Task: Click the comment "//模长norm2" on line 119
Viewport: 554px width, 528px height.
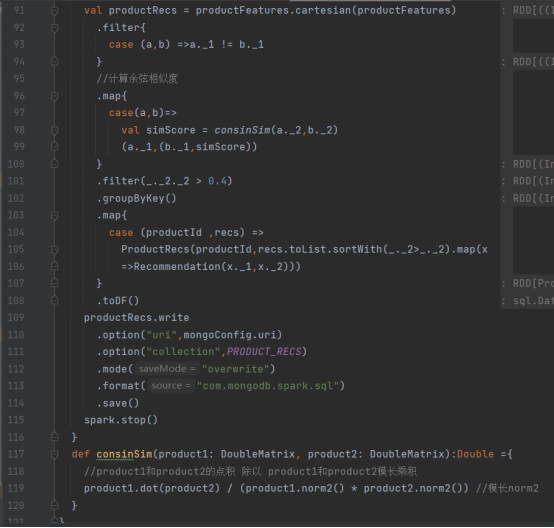Action: click(507, 488)
